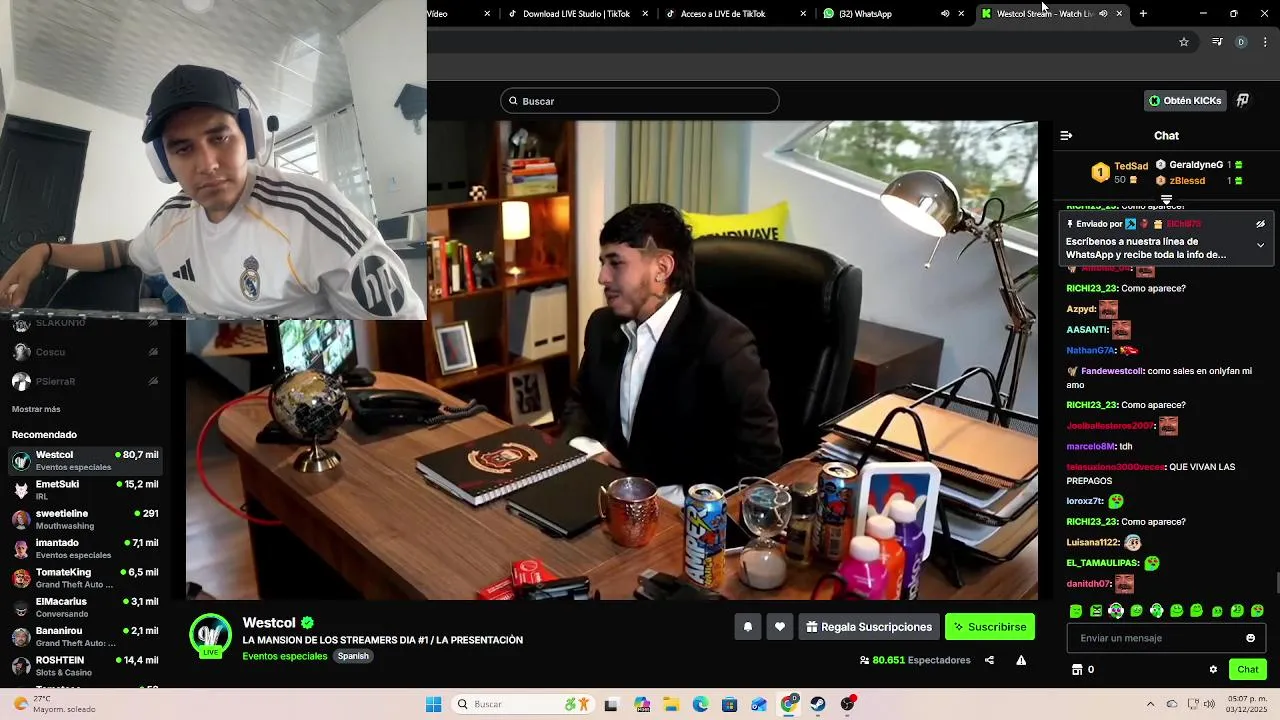Toggle visibility of PSierraR in followed list

(x=153, y=381)
